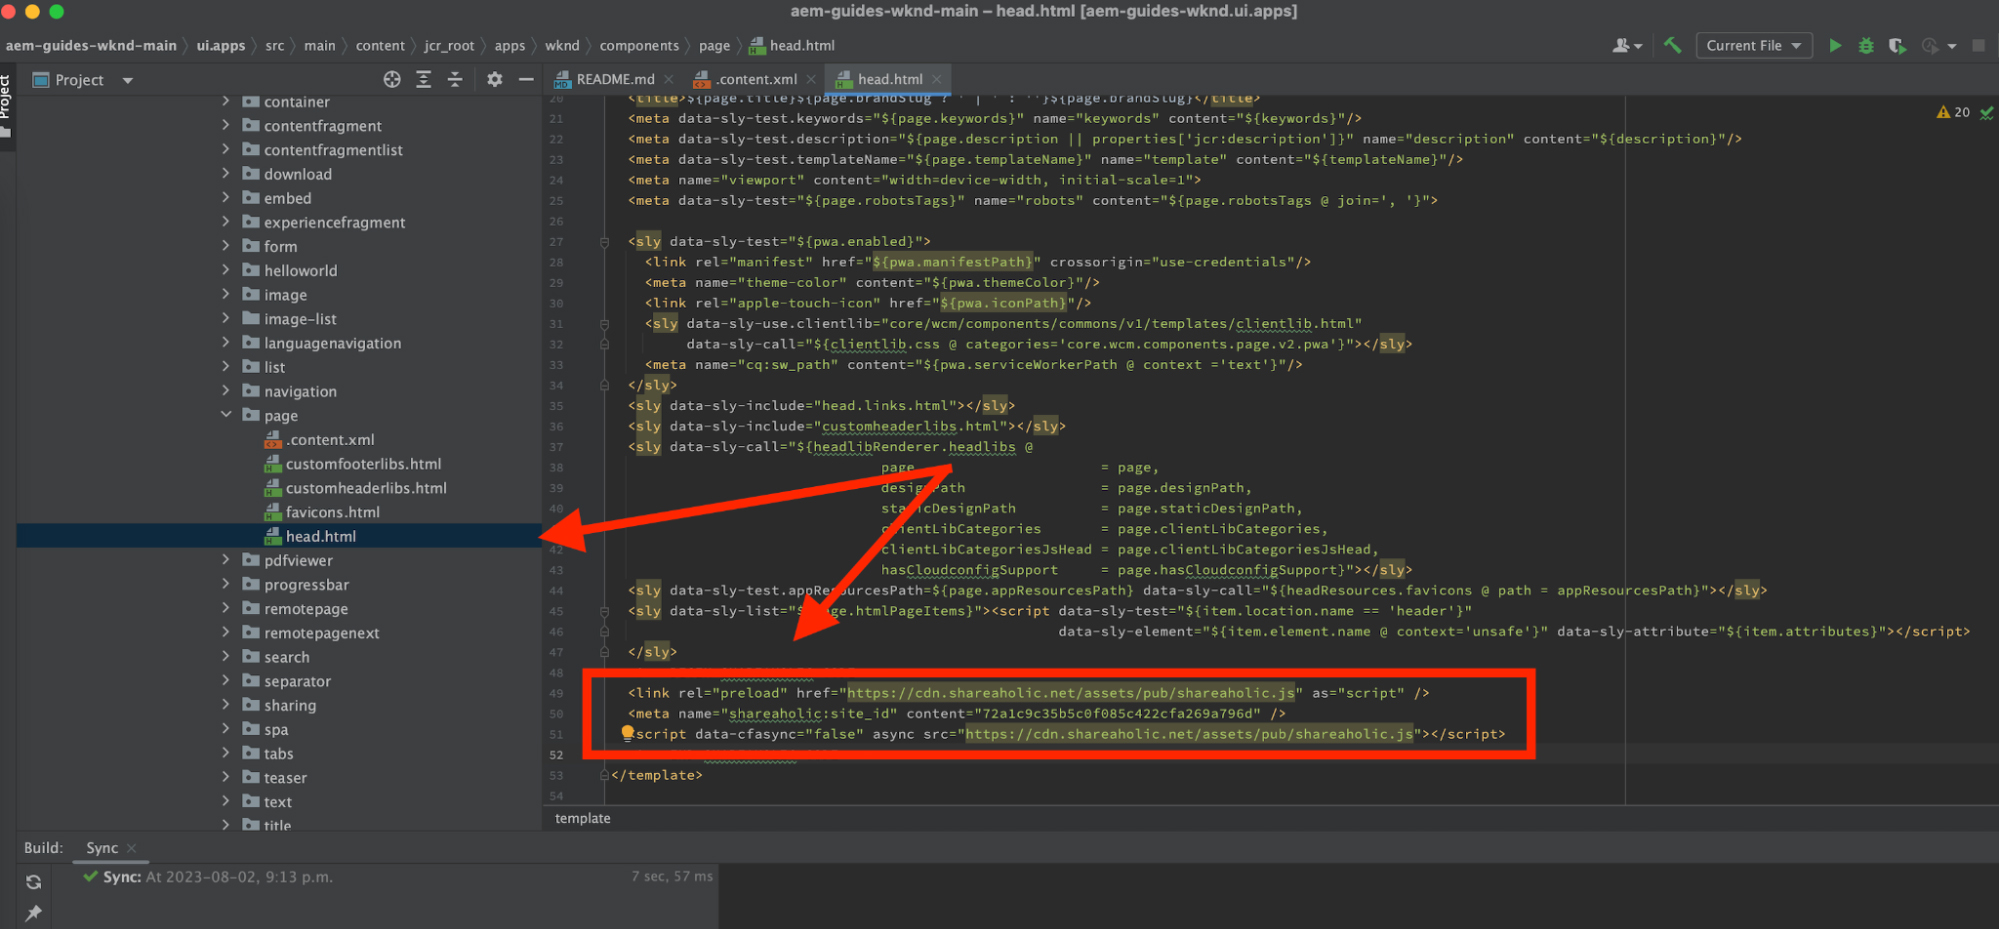Close the README.md editor tab
This screenshot has width=1999, height=930.
pos(668,79)
